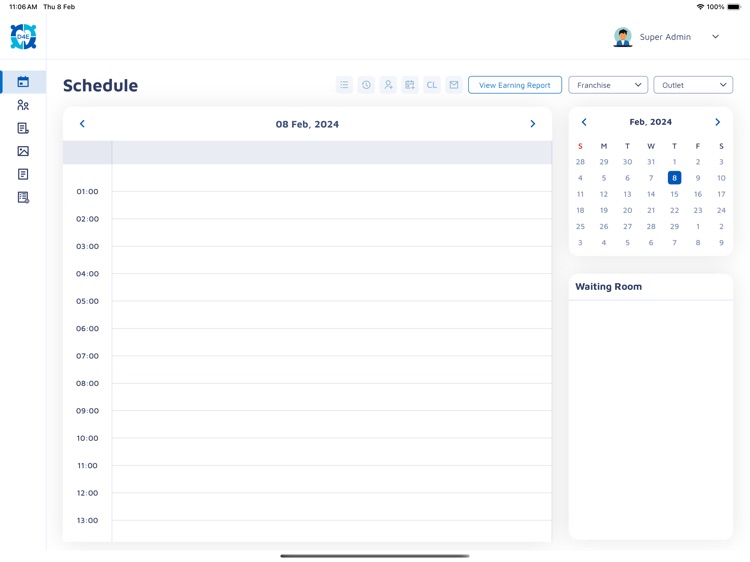Viewport: 750px width, 562px height.
Task: Click the 11:00 time slot label
Action: coord(88,465)
